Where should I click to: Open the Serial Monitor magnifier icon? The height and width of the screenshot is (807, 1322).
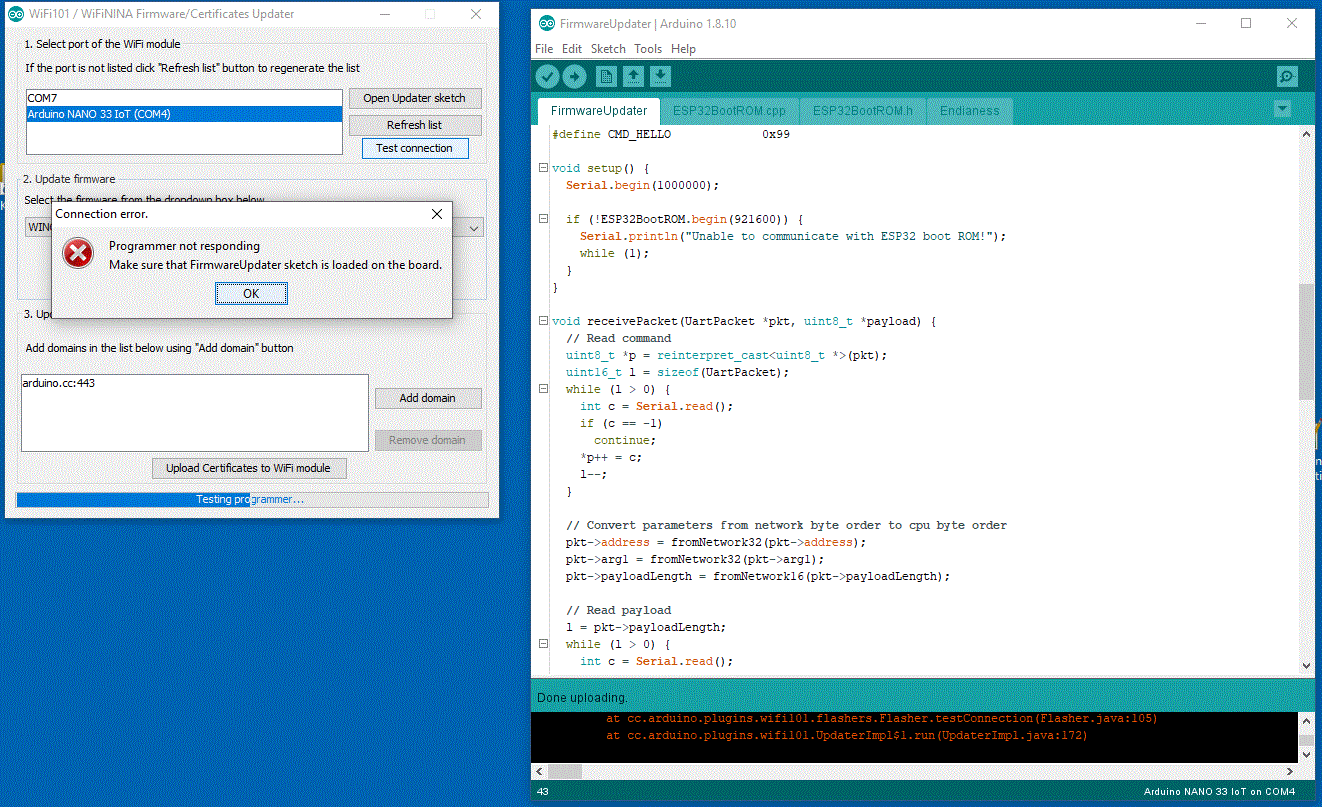point(1287,75)
